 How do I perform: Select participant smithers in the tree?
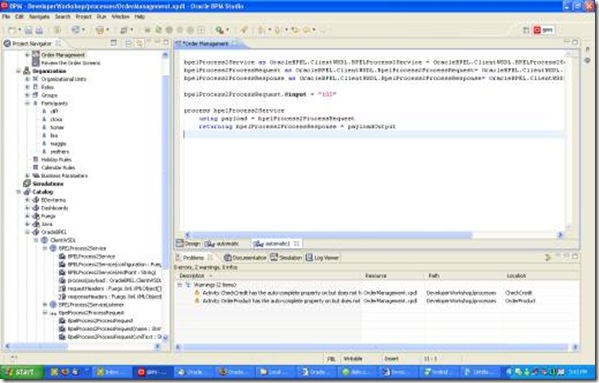click(60, 152)
